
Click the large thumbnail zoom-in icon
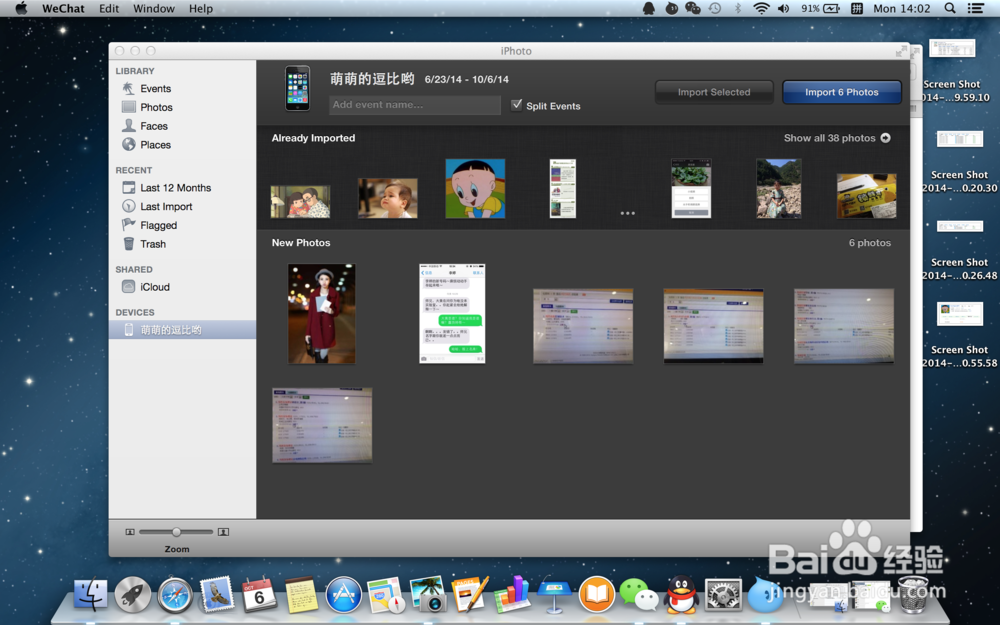pyautogui.click(x=223, y=532)
